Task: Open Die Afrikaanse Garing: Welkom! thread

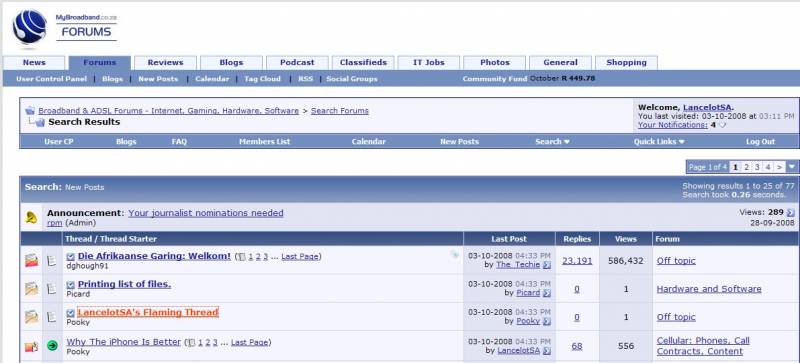Action: [154, 256]
